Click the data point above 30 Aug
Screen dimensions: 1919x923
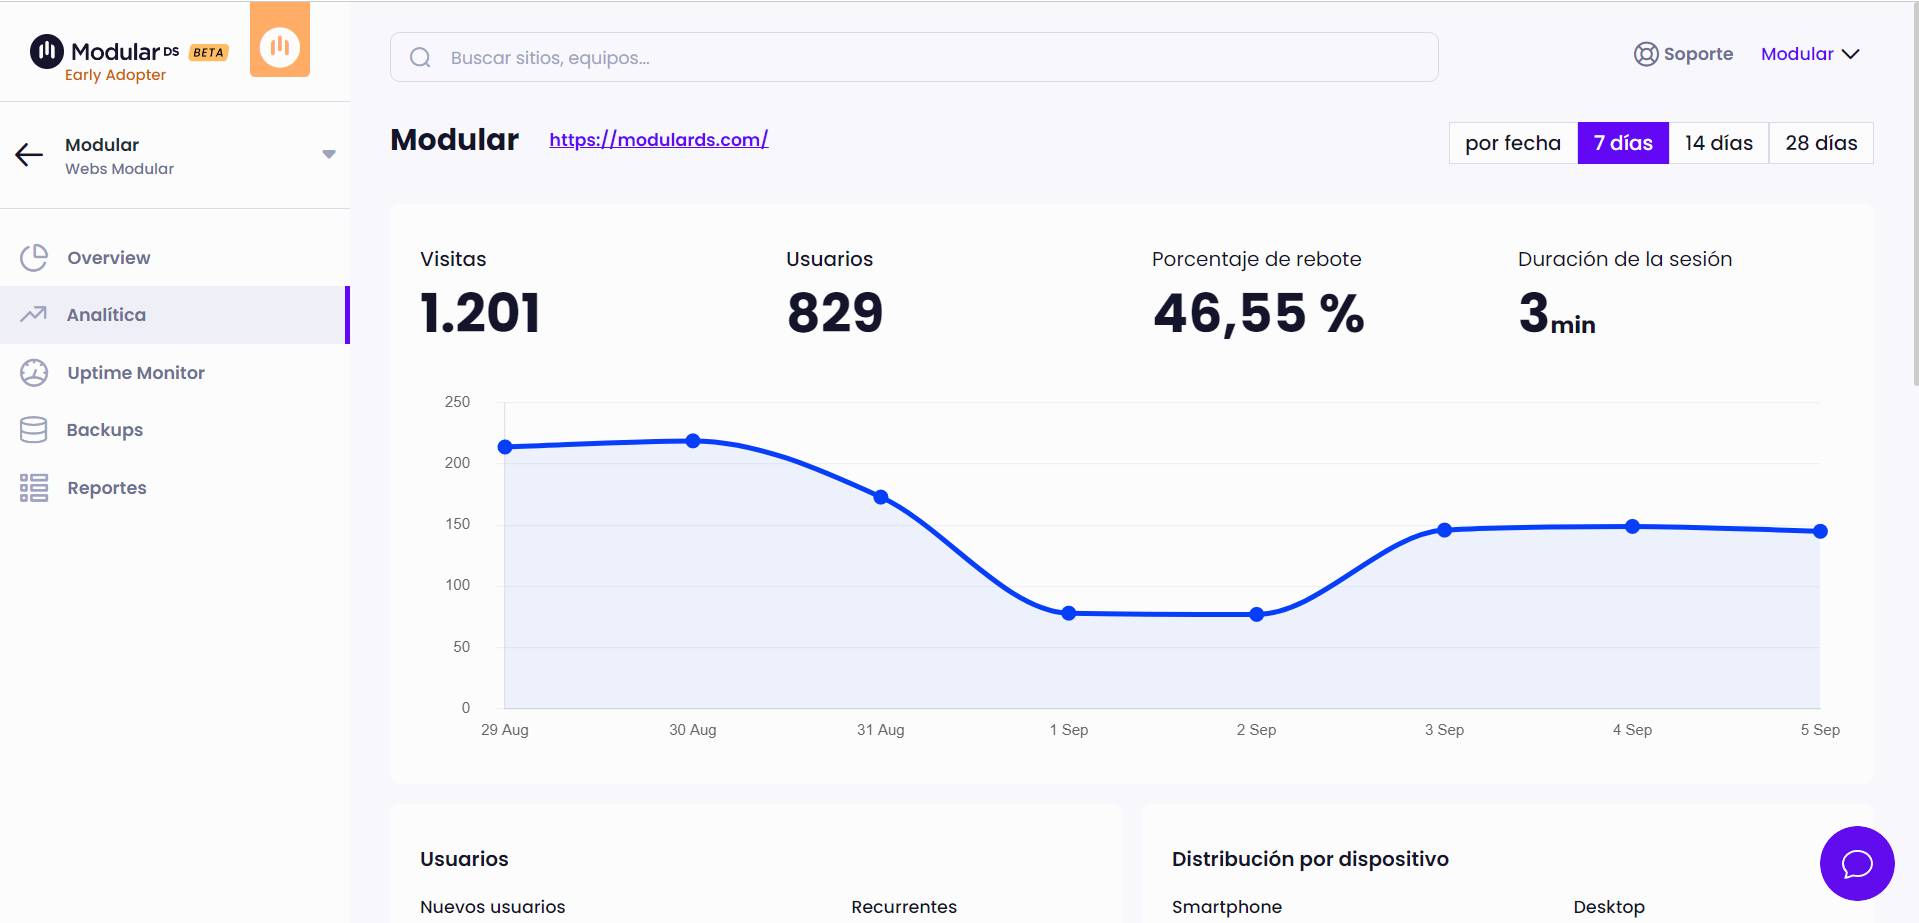pyautogui.click(x=692, y=439)
